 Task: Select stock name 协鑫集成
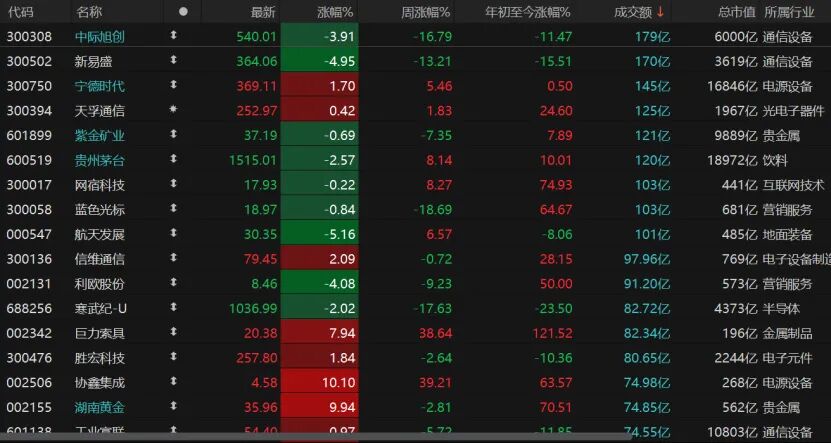100,383
